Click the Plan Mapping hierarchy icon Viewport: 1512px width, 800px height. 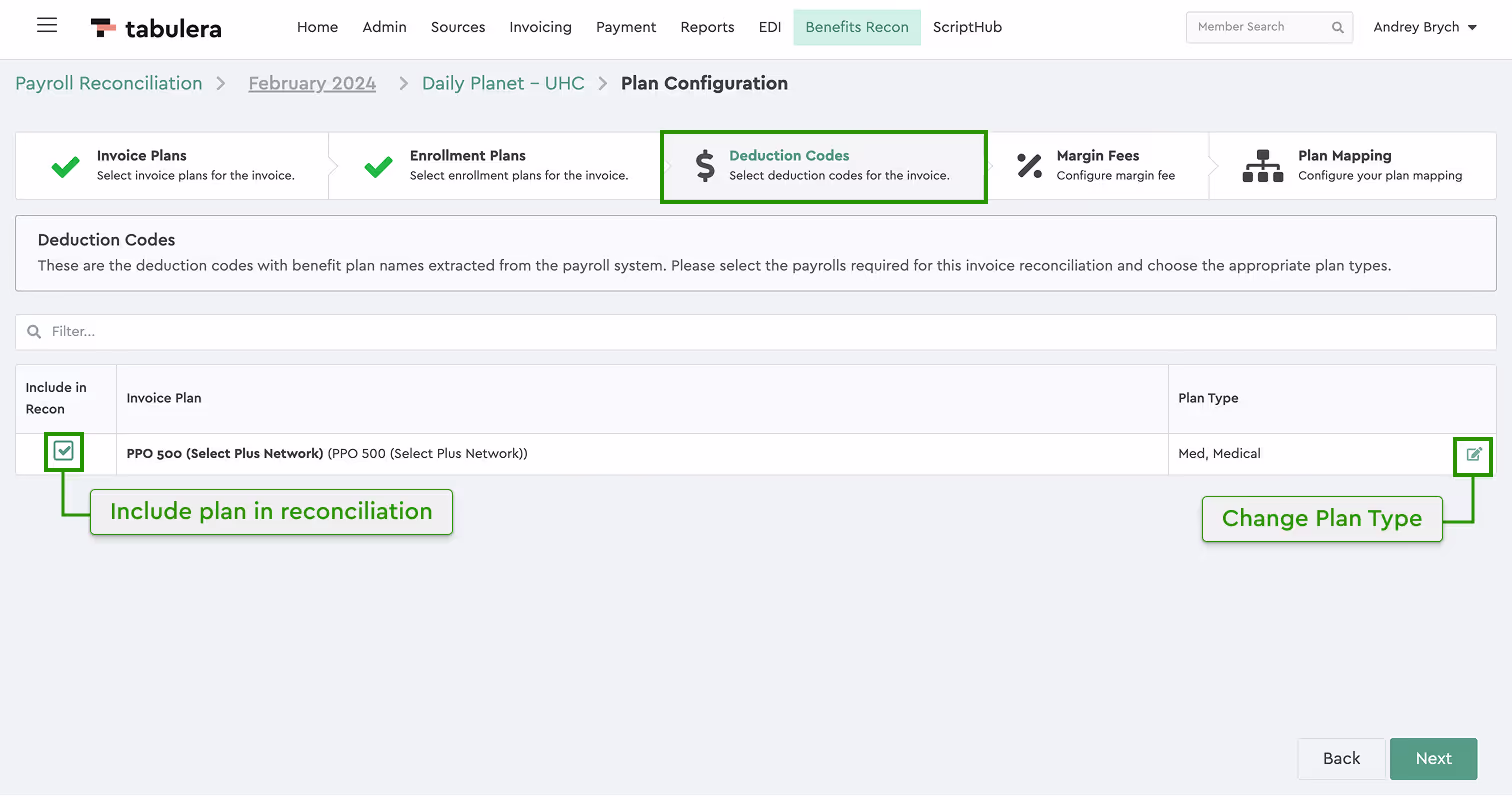click(1262, 166)
